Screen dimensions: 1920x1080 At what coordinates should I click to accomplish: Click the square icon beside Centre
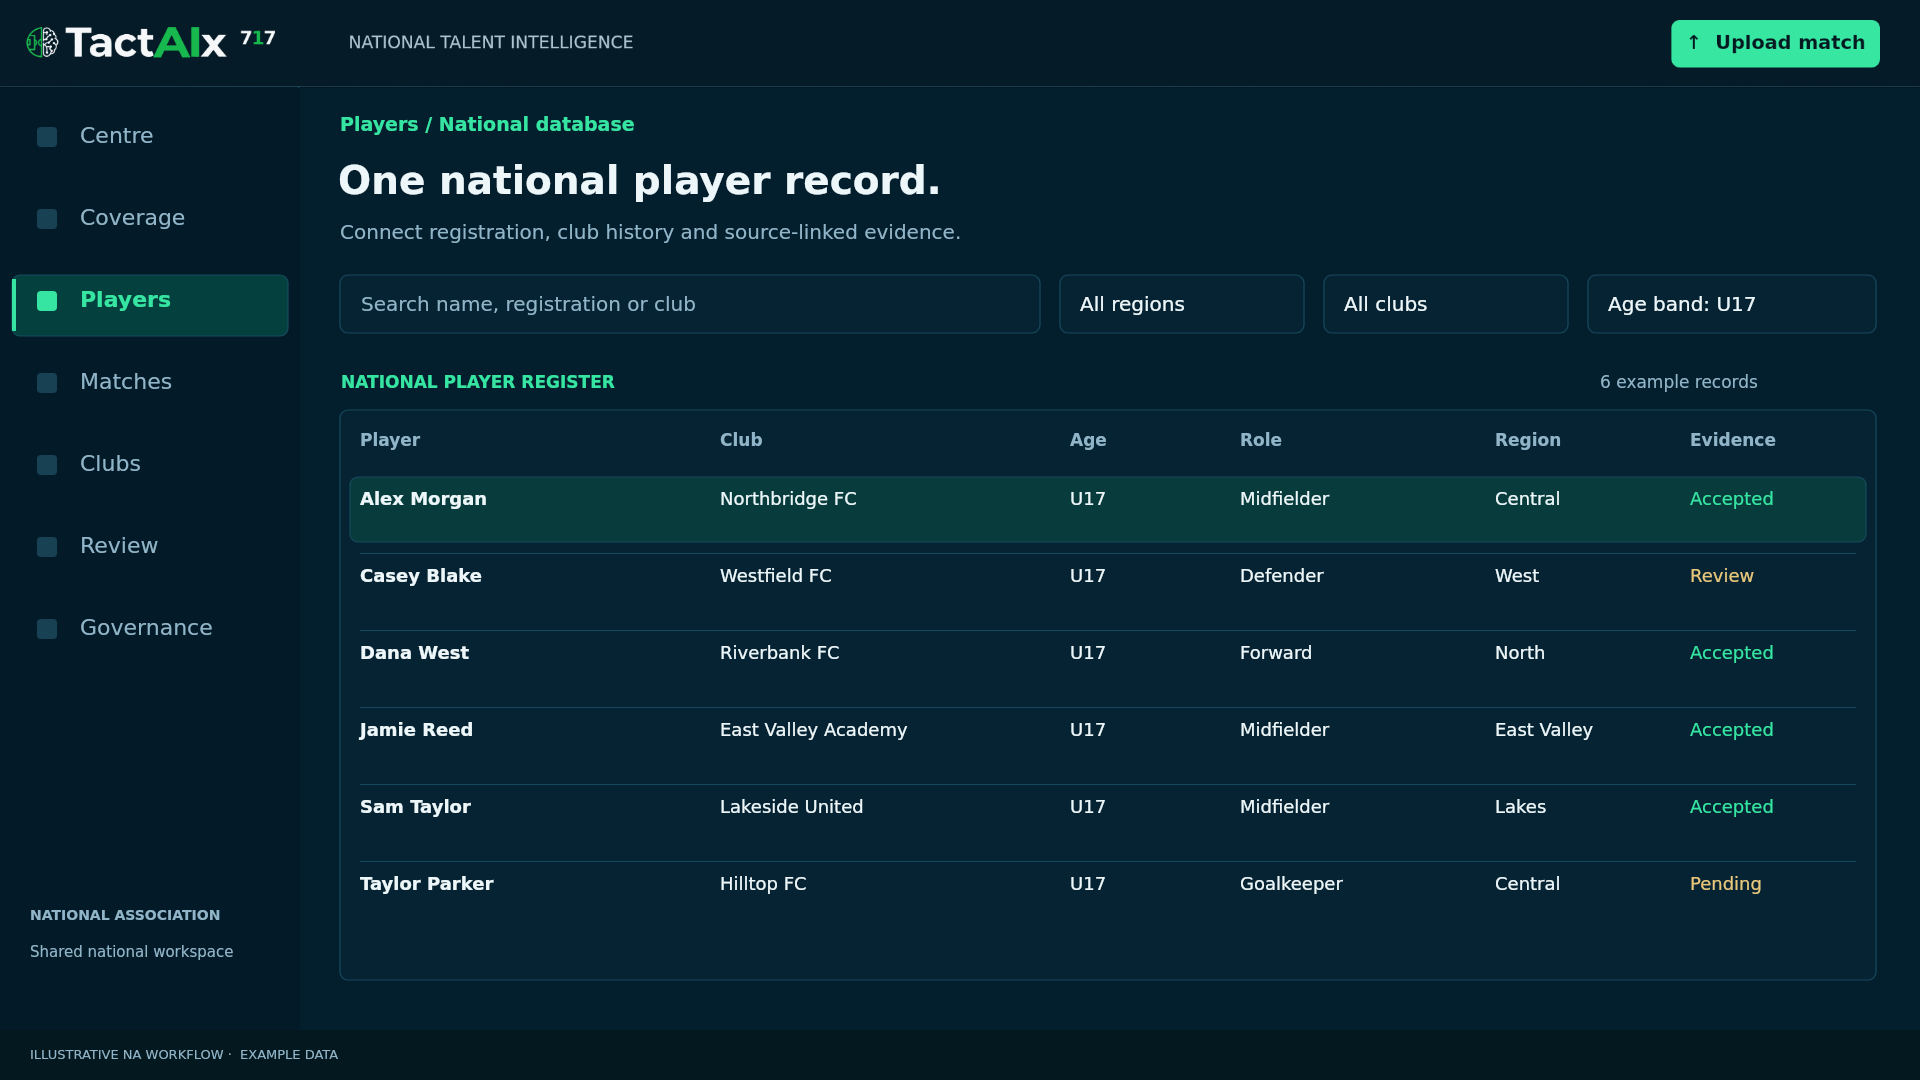click(47, 137)
